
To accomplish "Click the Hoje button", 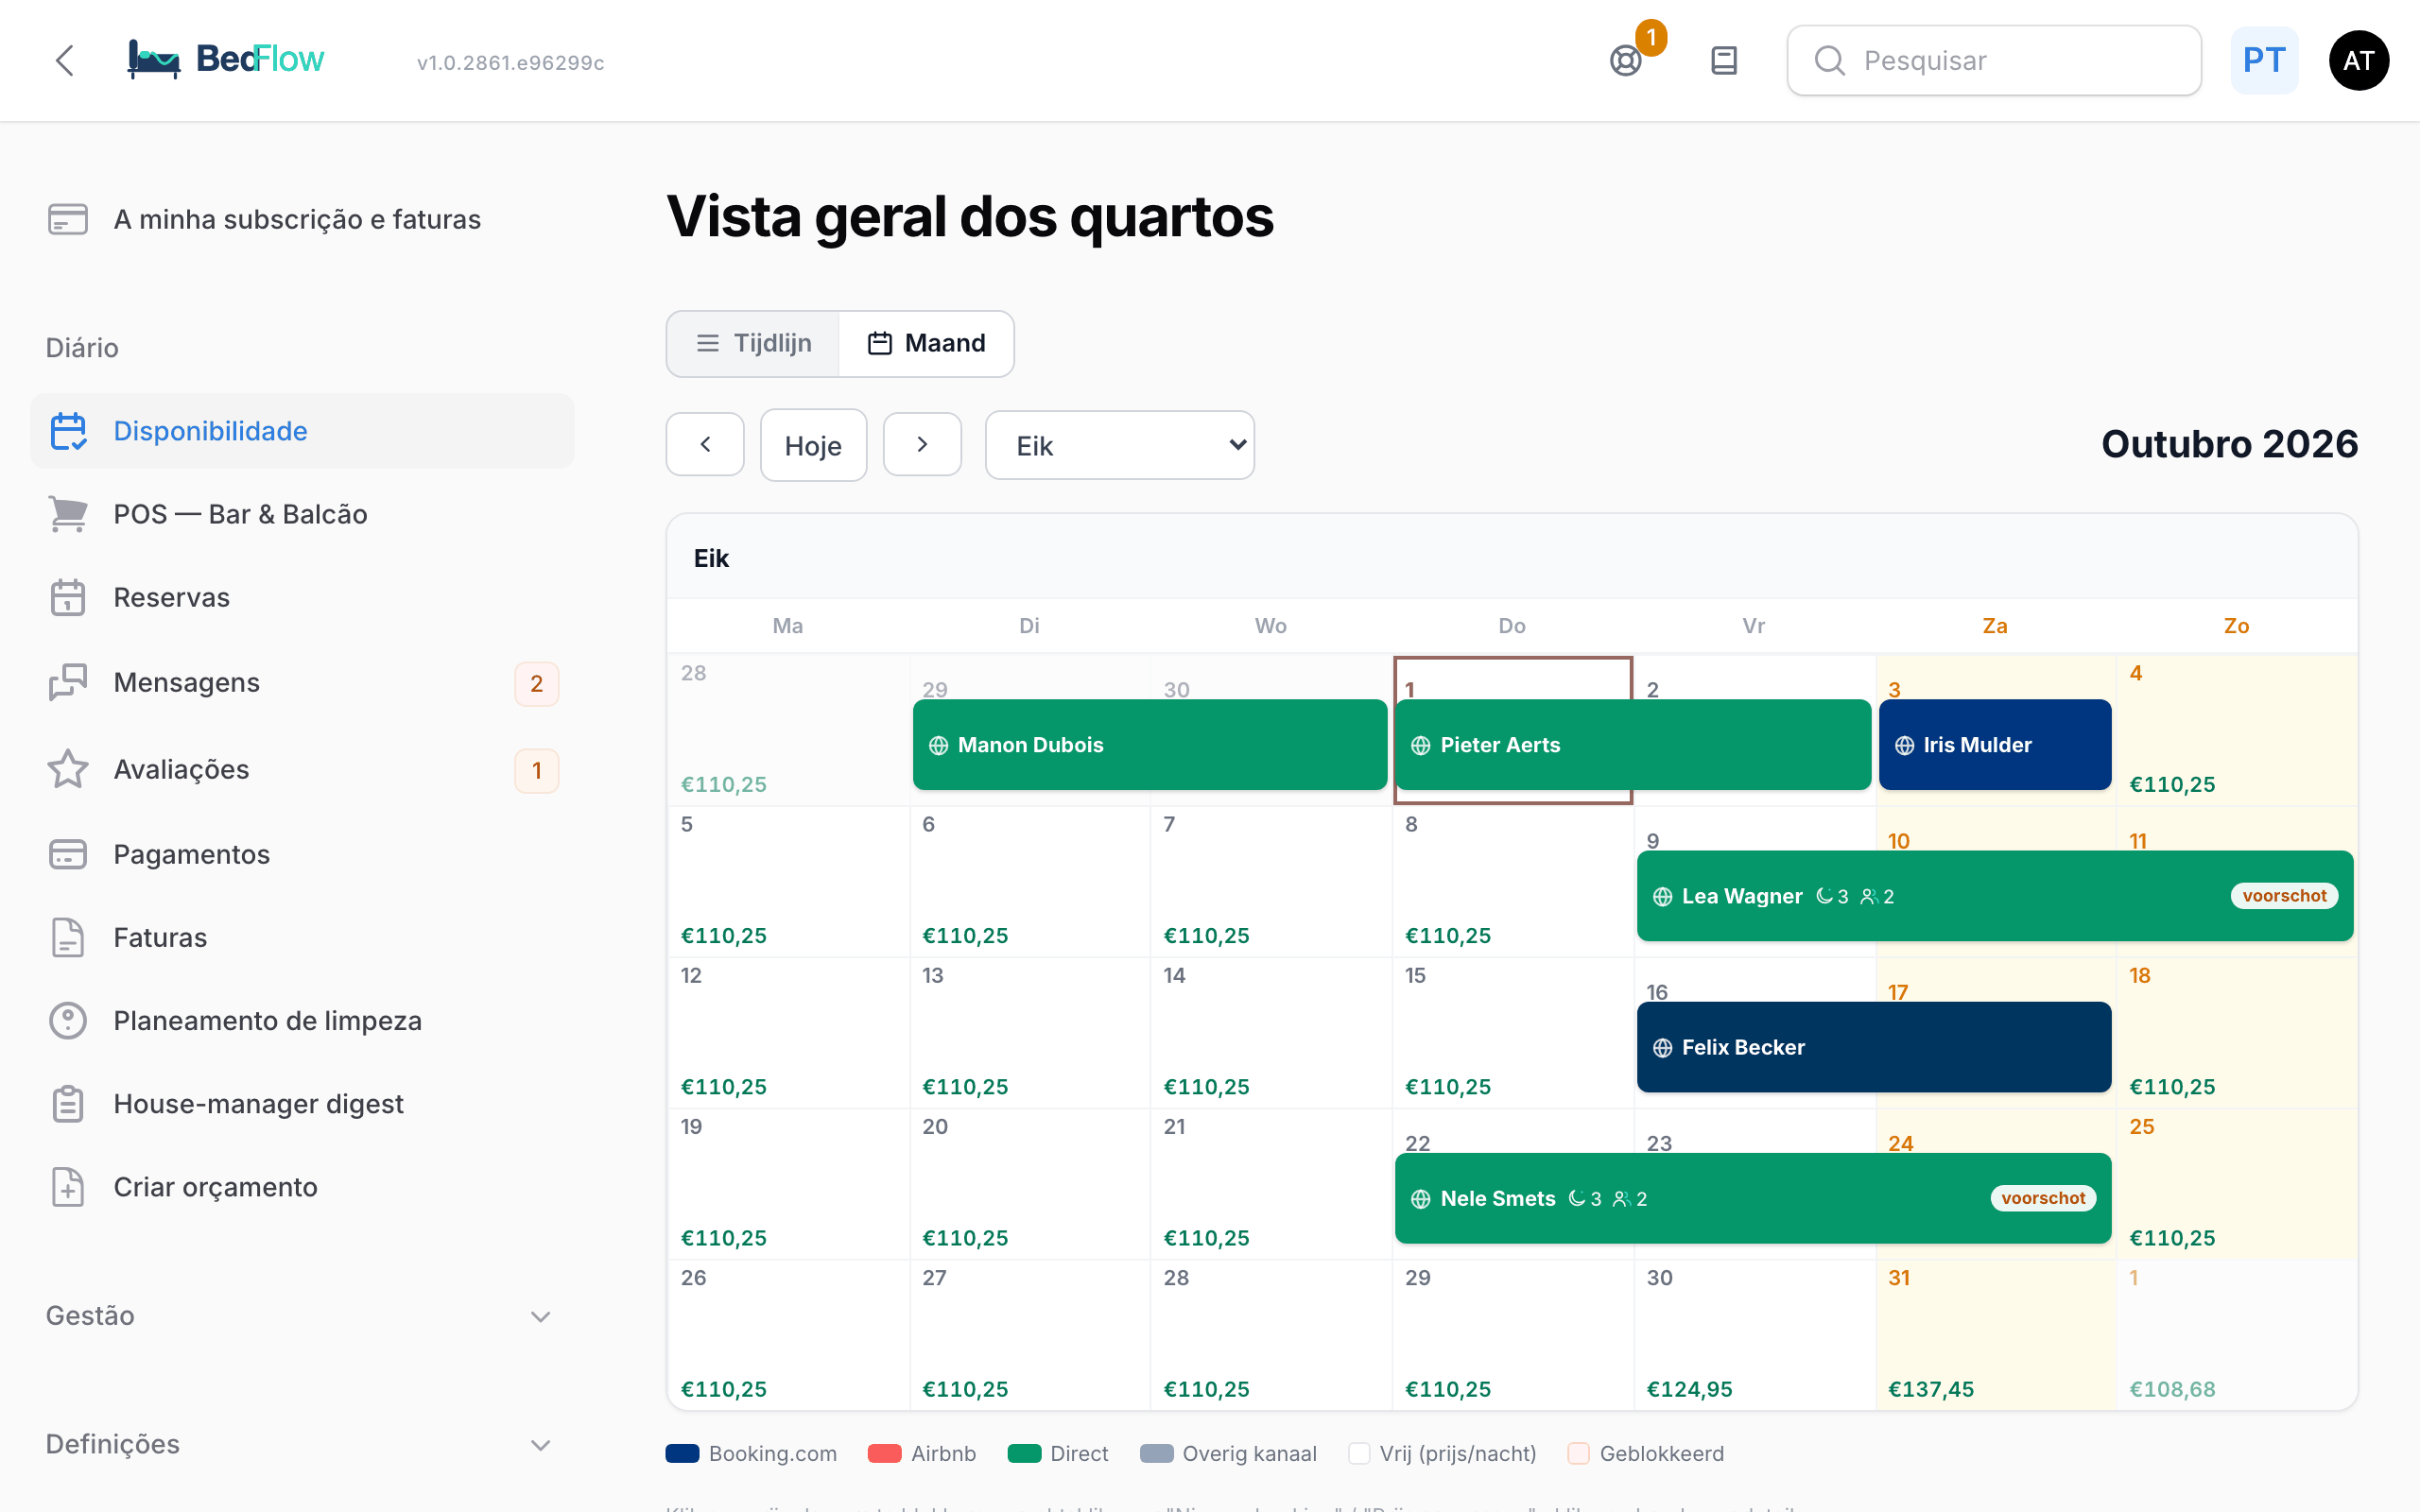I will click(x=813, y=445).
